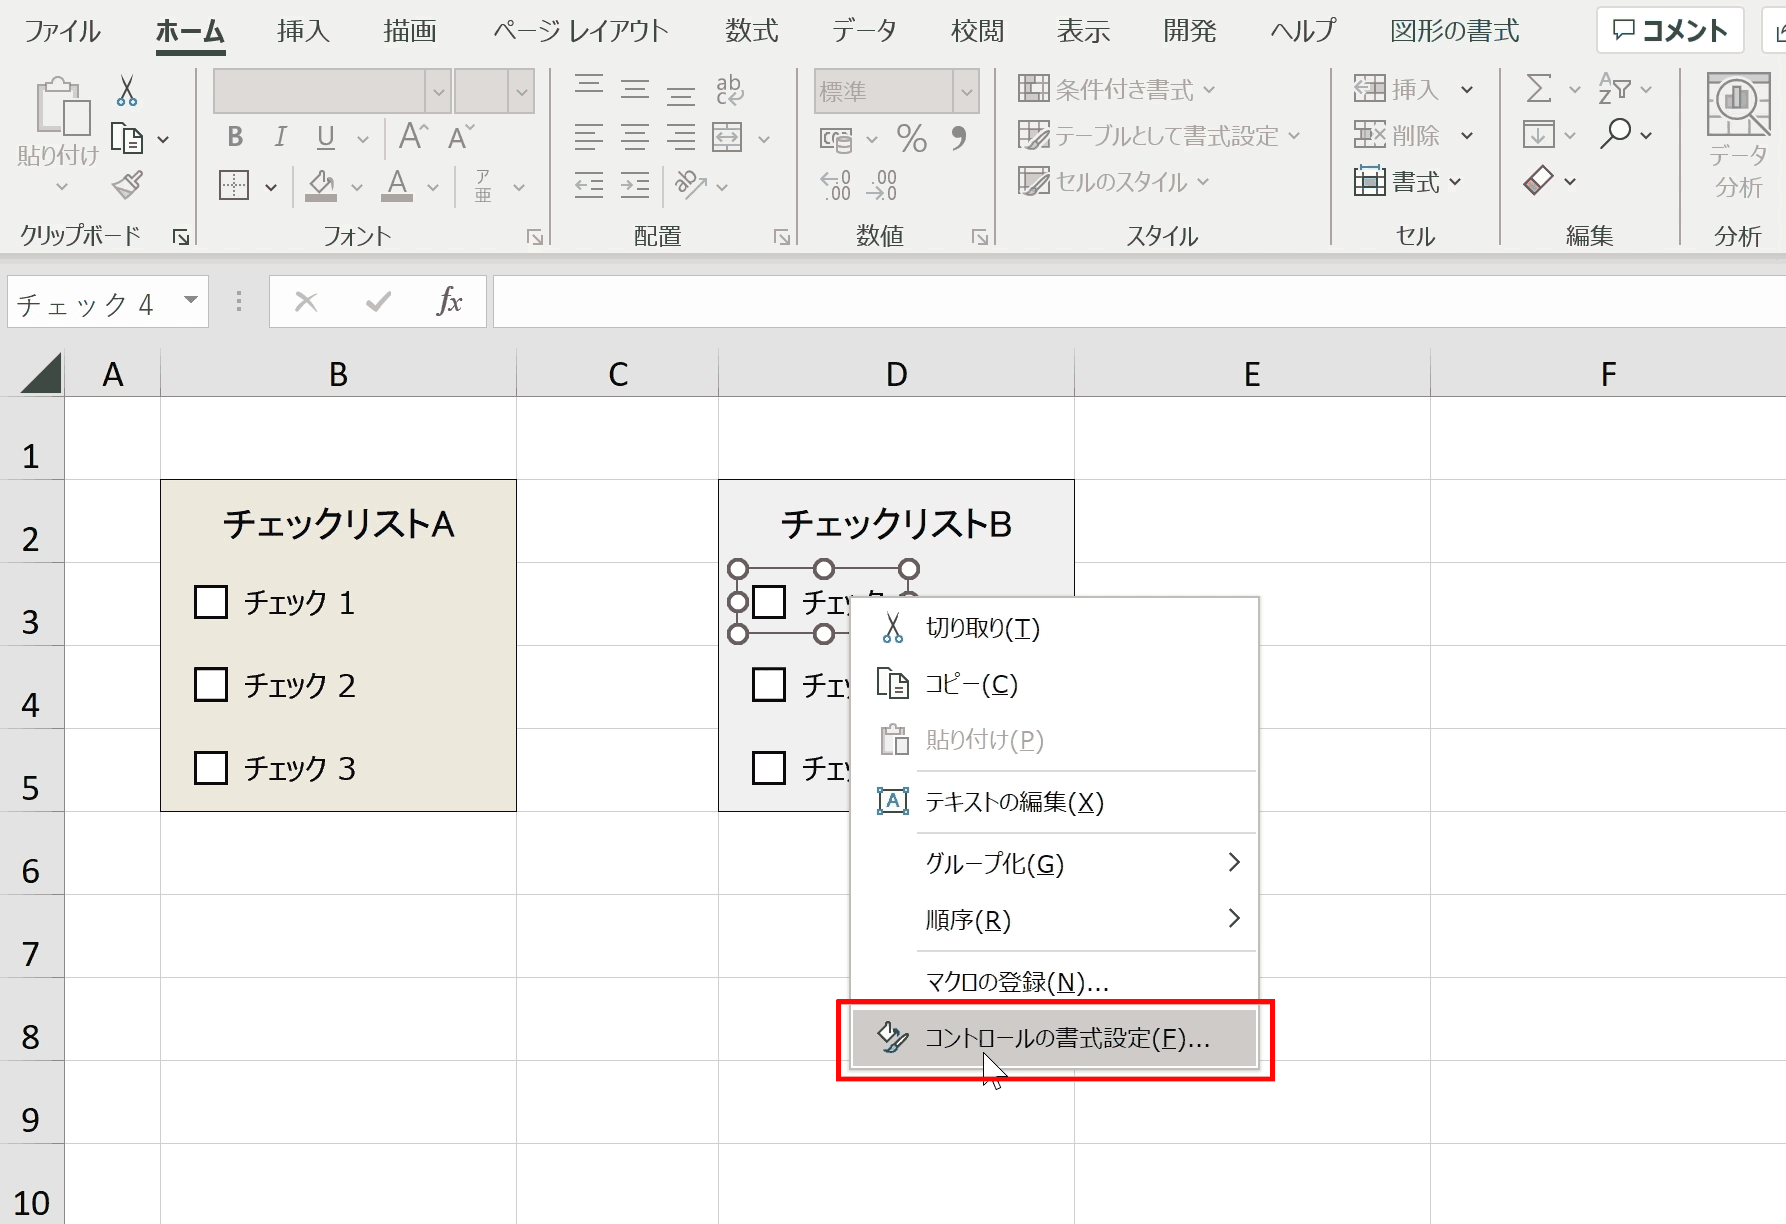Check the チェック 2 checkbox in list A
This screenshot has height=1224, width=1786.
coord(211,685)
